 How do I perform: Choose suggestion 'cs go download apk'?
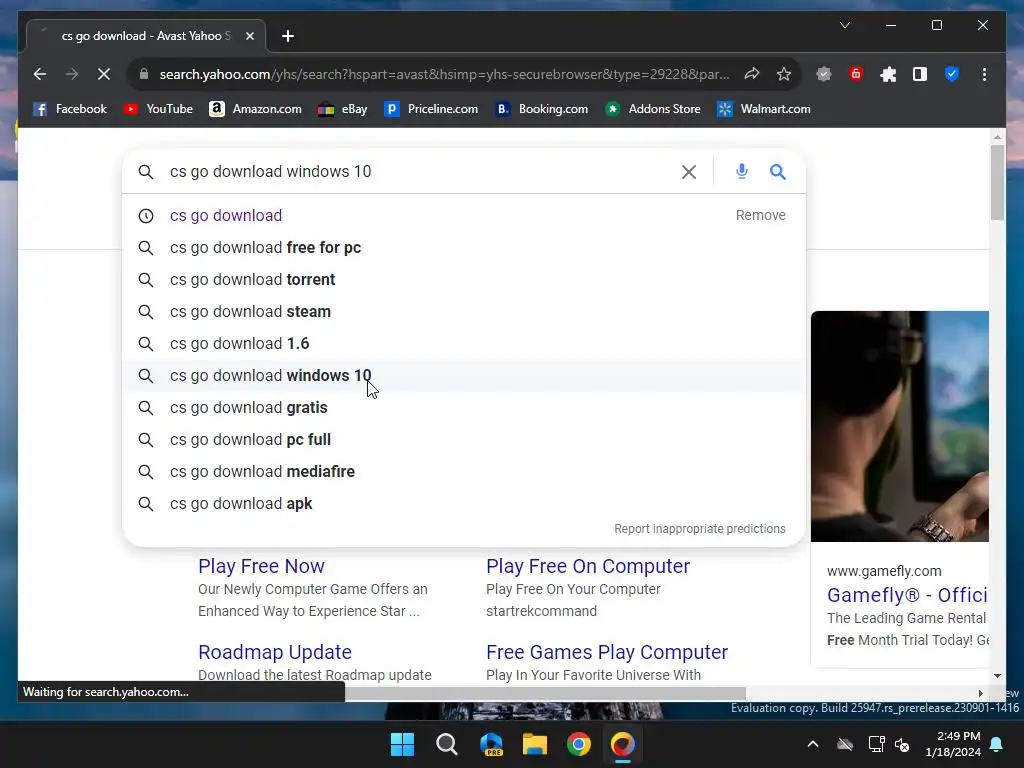[x=464, y=504]
